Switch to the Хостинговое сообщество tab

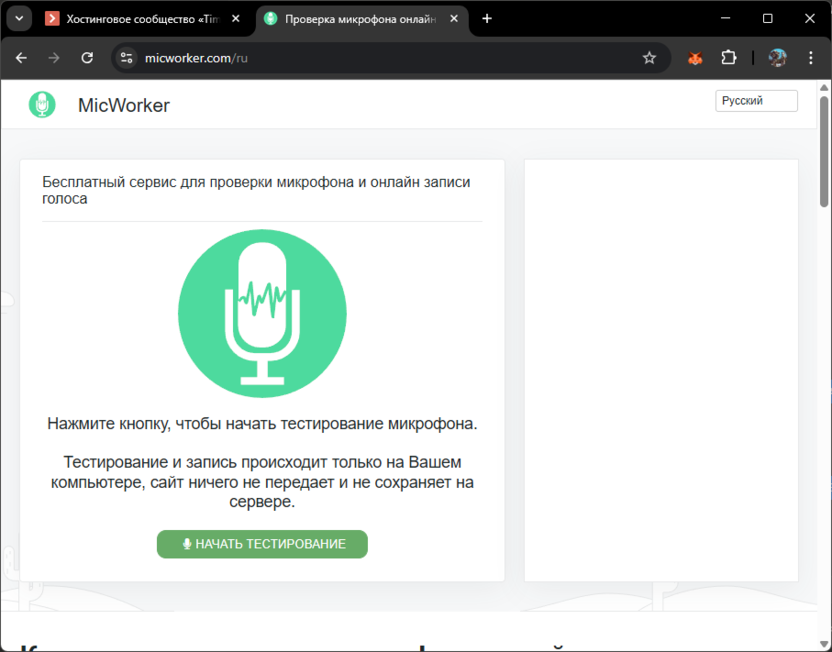pos(143,19)
